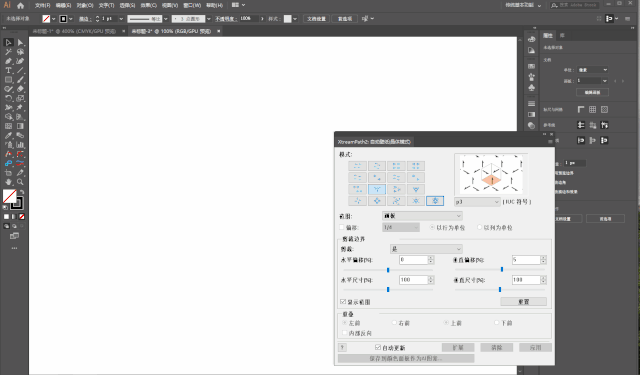Click 文档设置 button in control bar

pos(316,19)
